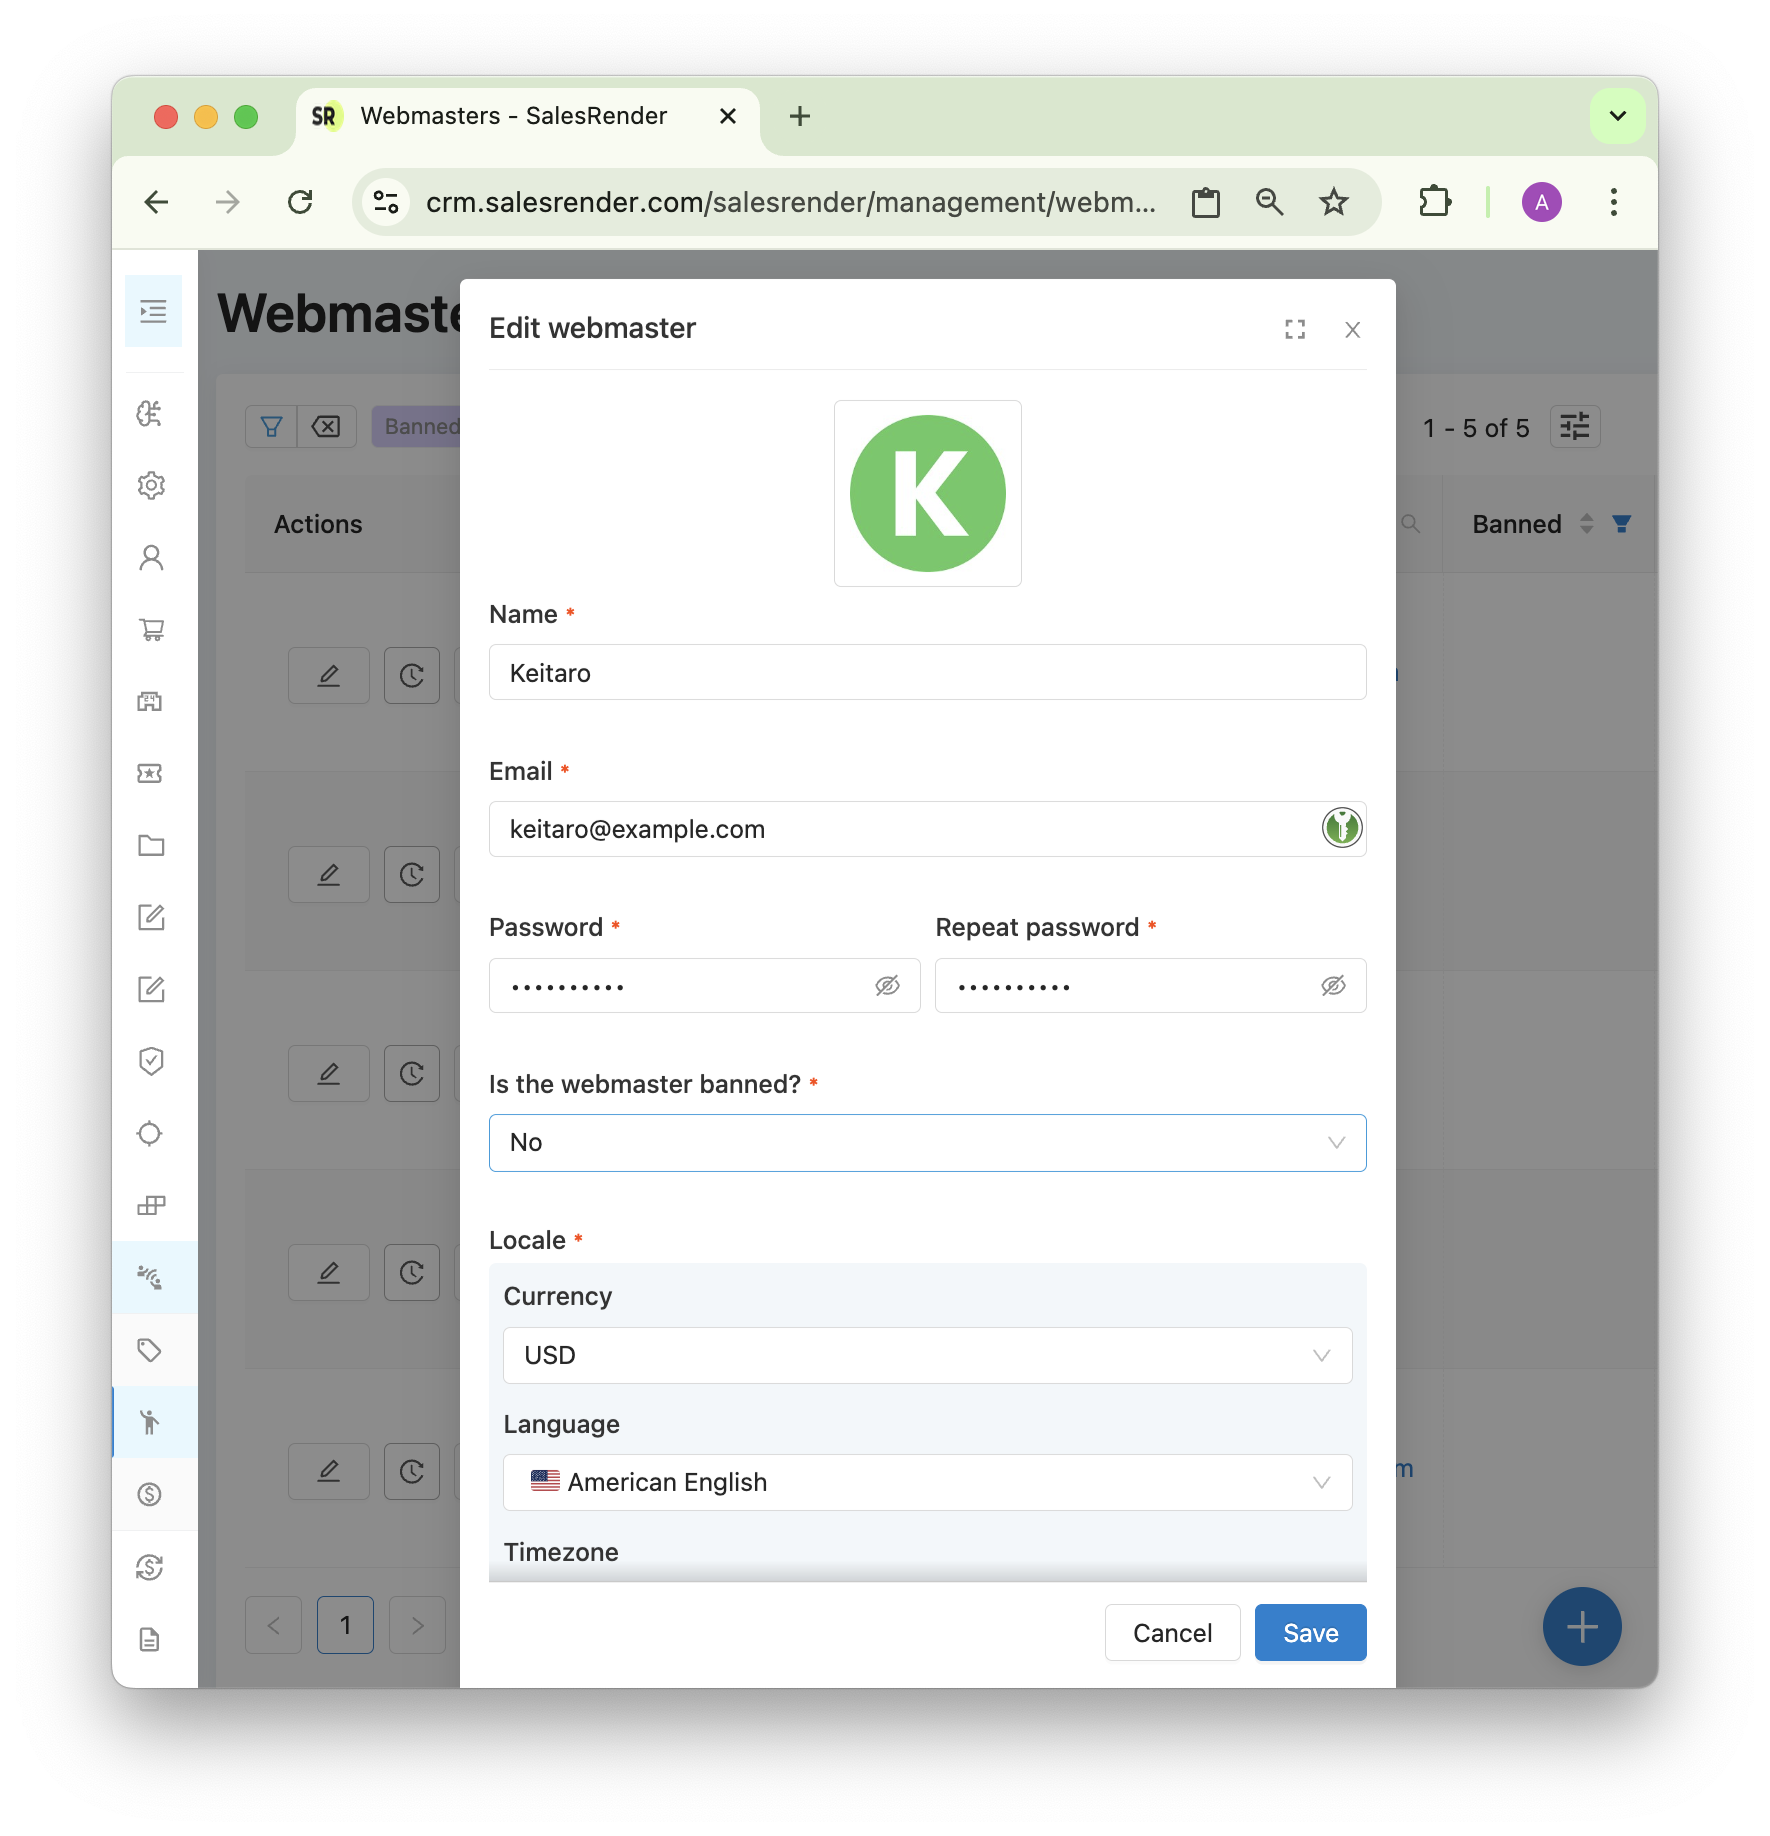The image size is (1770, 1836).
Task: Sort the Banned column
Action: tap(1587, 524)
